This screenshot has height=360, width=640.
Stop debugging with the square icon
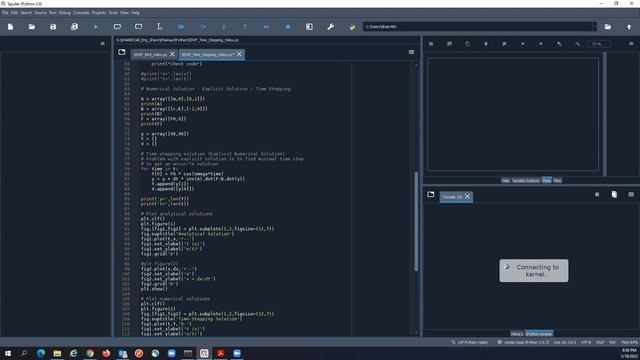[x=288, y=27]
